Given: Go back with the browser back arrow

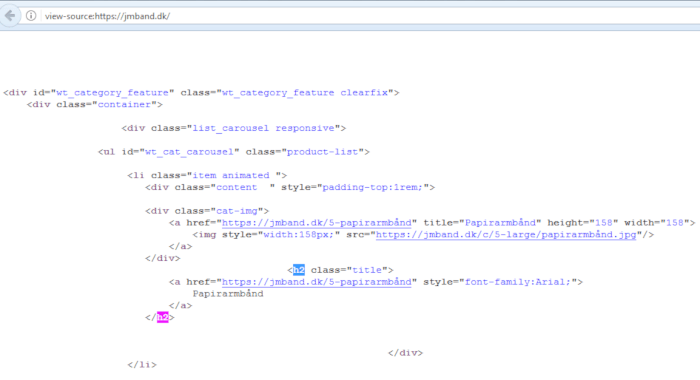Looking at the screenshot, I should pos(10,16).
